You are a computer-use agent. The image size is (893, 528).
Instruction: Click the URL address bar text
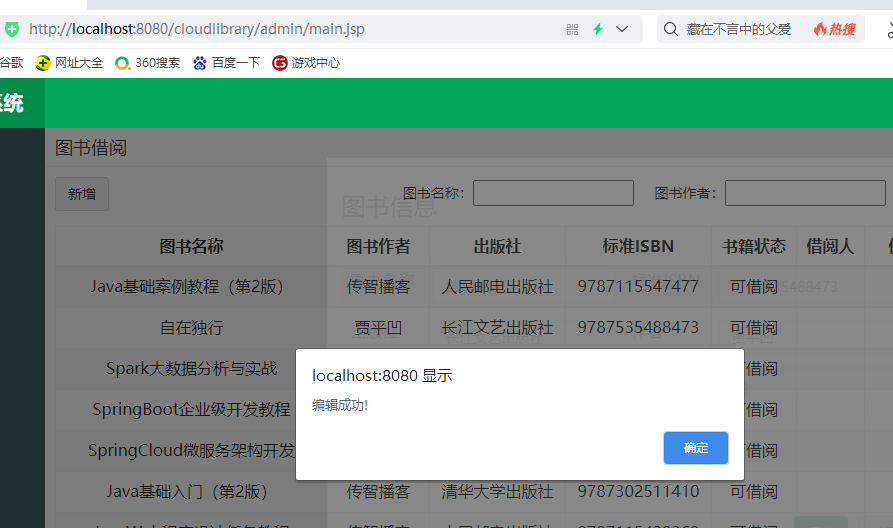pyautogui.click(x=196, y=29)
